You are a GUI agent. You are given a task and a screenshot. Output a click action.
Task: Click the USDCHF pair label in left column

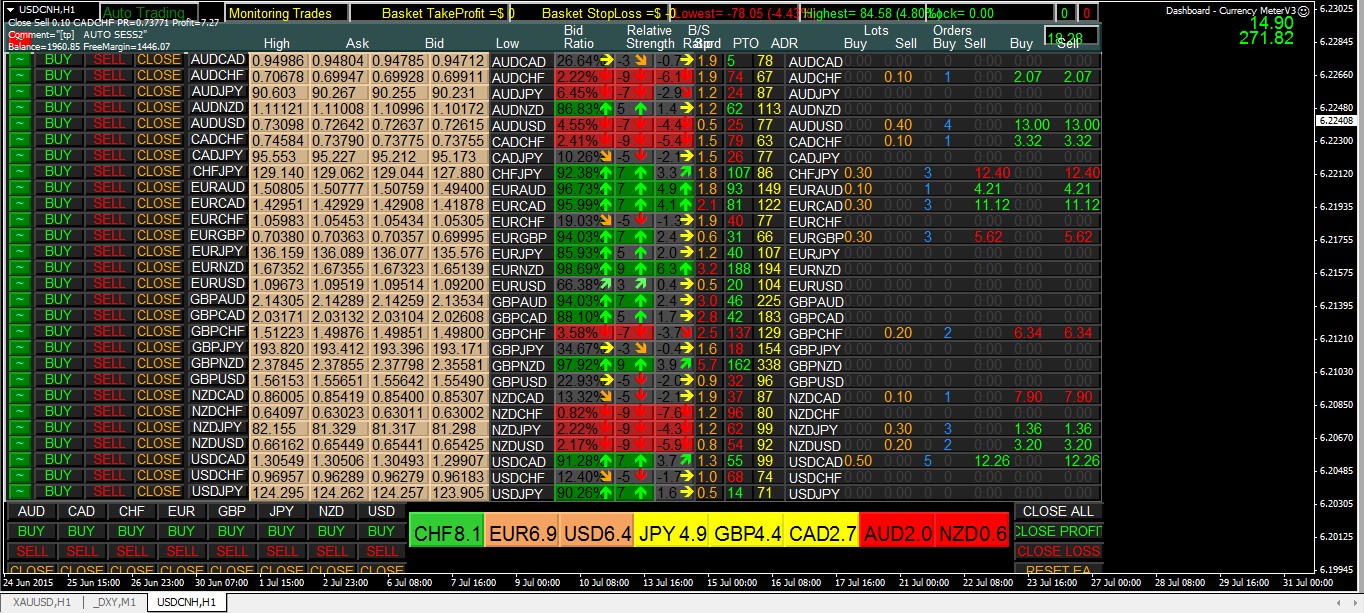(x=217, y=476)
